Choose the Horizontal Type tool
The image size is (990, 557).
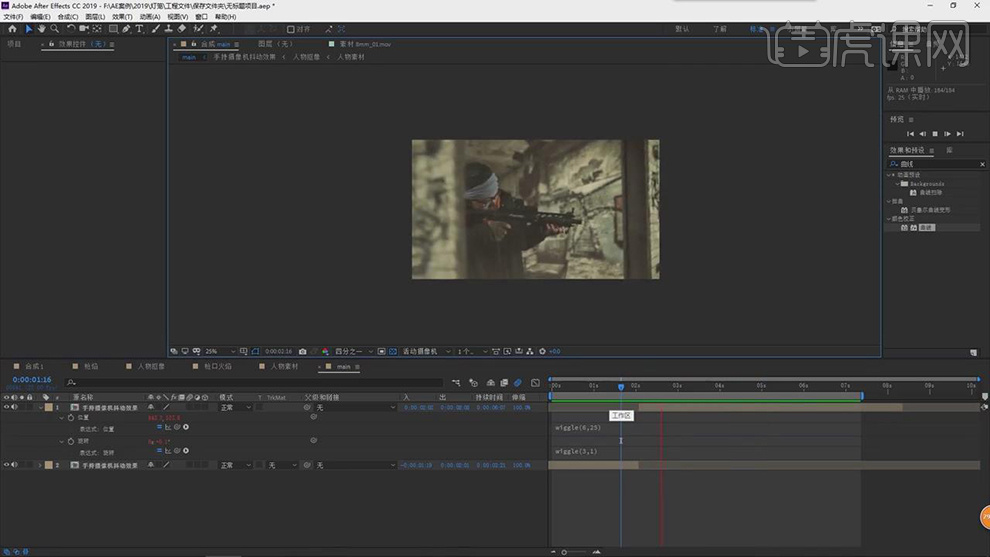tap(139, 29)
